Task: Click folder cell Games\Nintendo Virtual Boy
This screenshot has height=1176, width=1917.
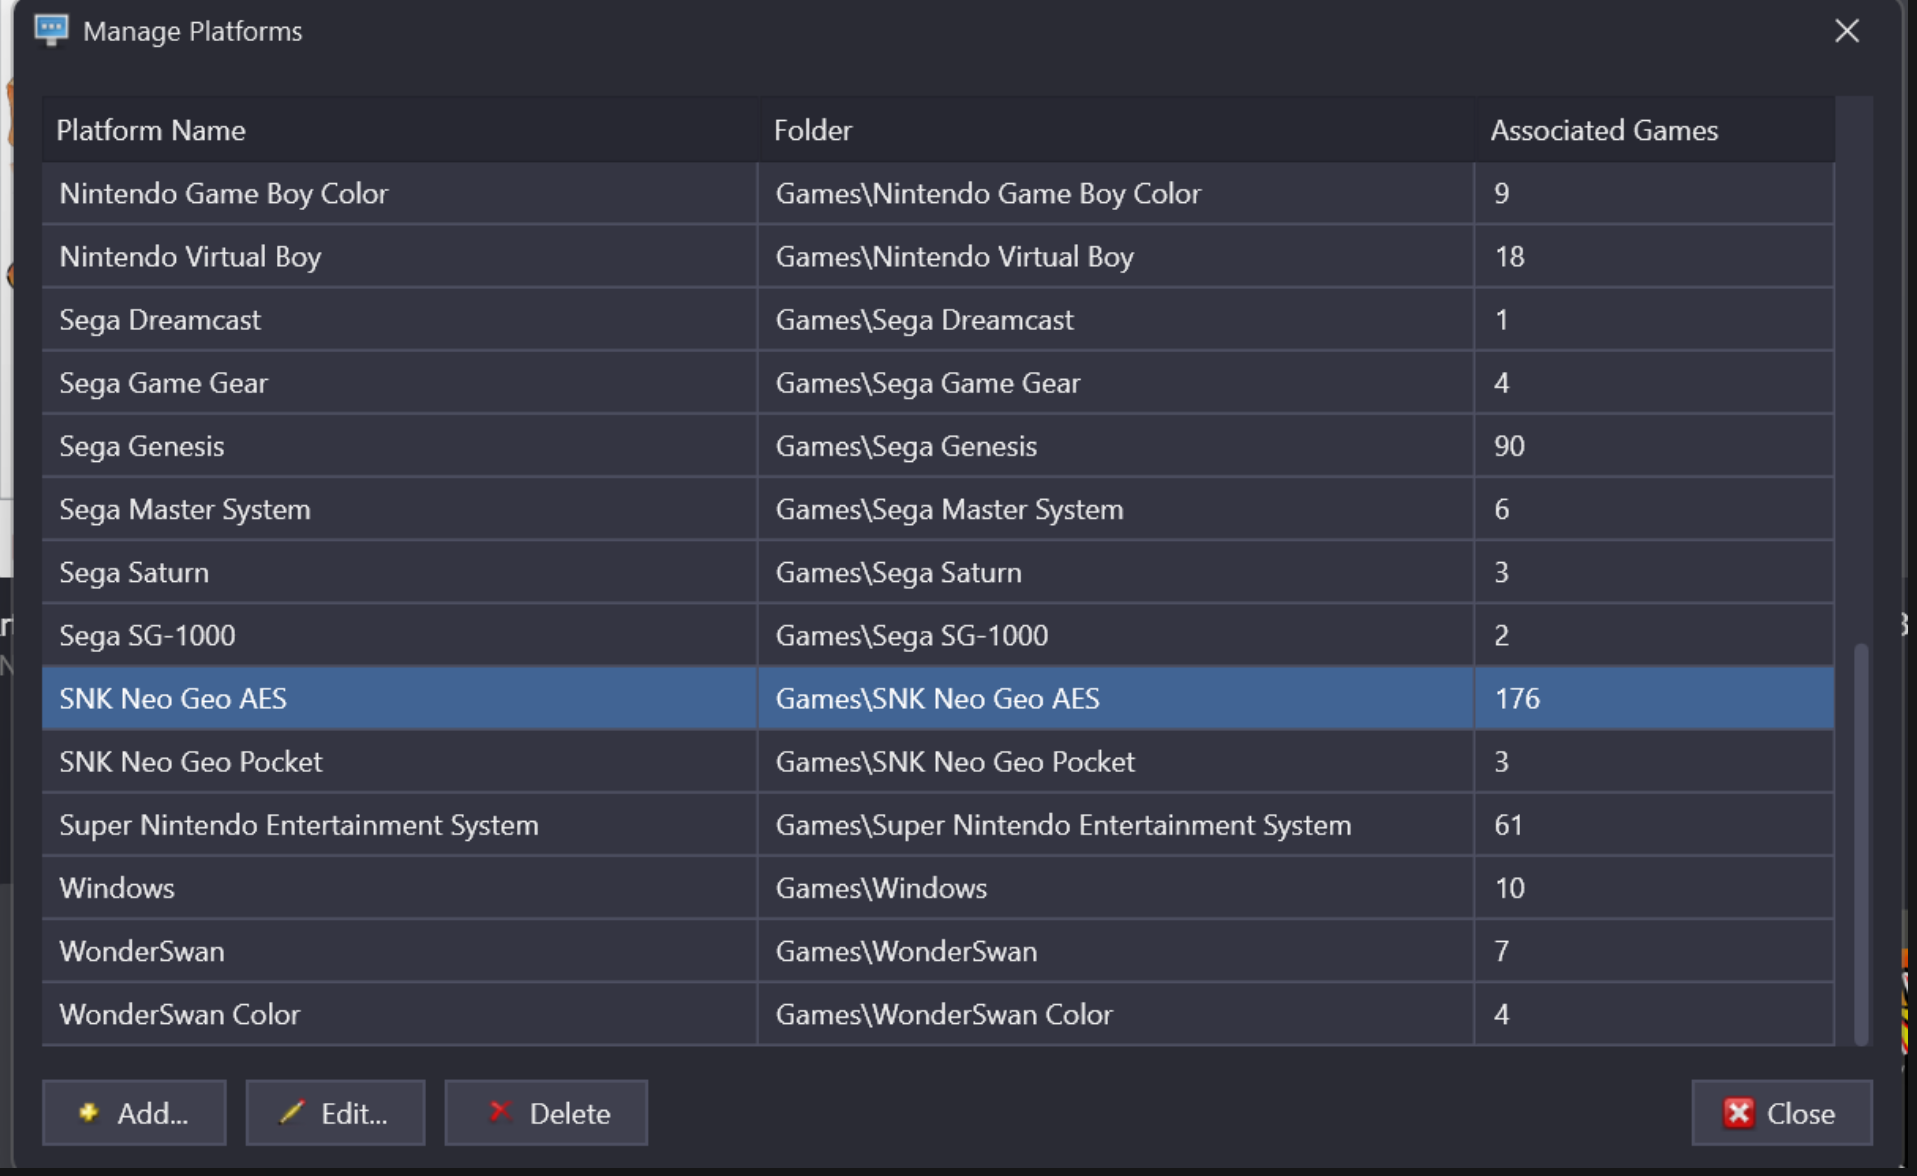Action: [x=1116, y=256]
